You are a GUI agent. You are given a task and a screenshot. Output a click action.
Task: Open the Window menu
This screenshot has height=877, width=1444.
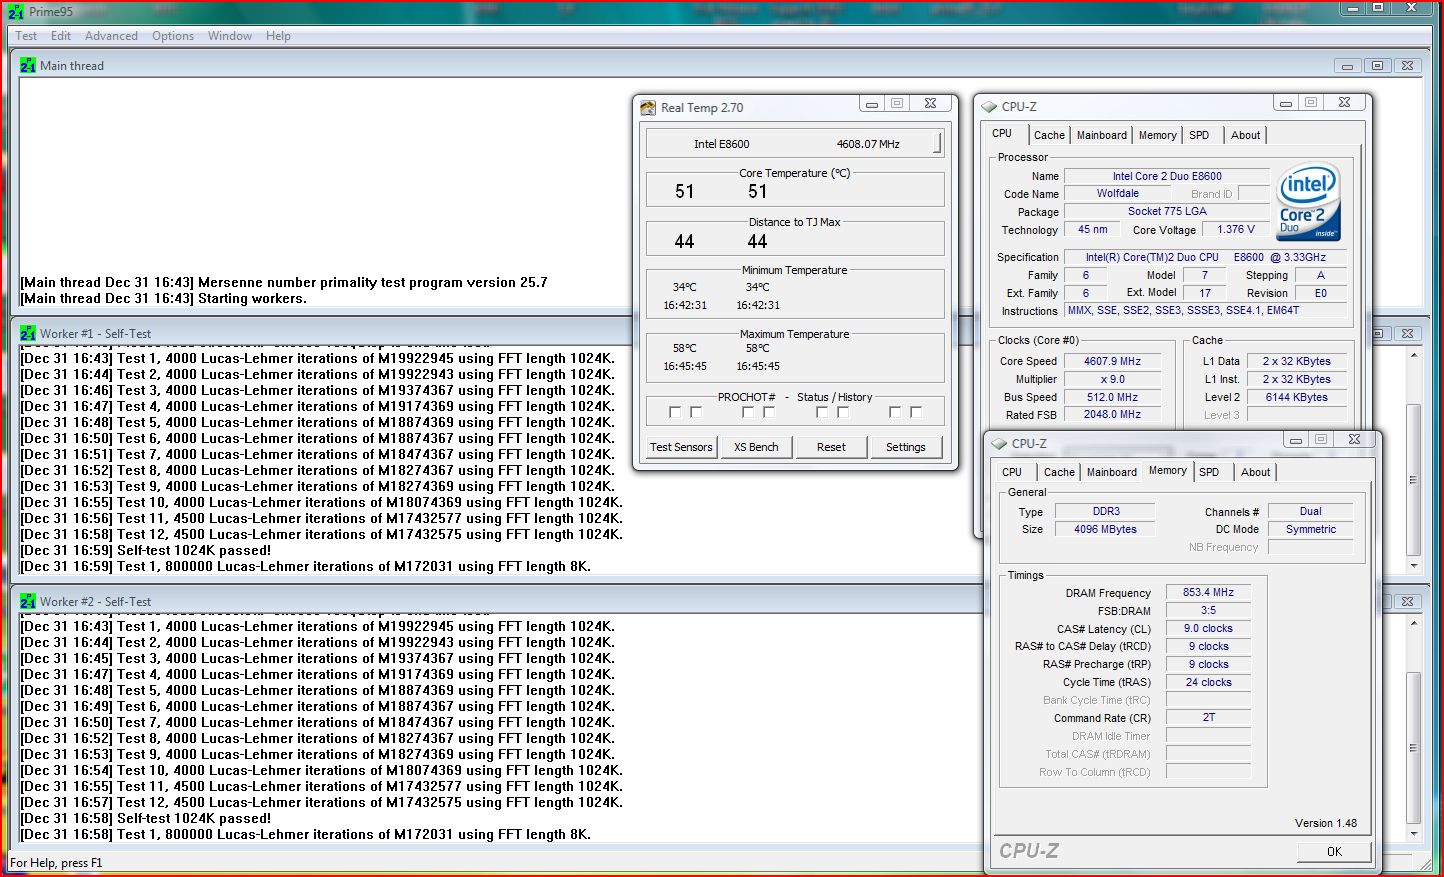tap(230, 36)
